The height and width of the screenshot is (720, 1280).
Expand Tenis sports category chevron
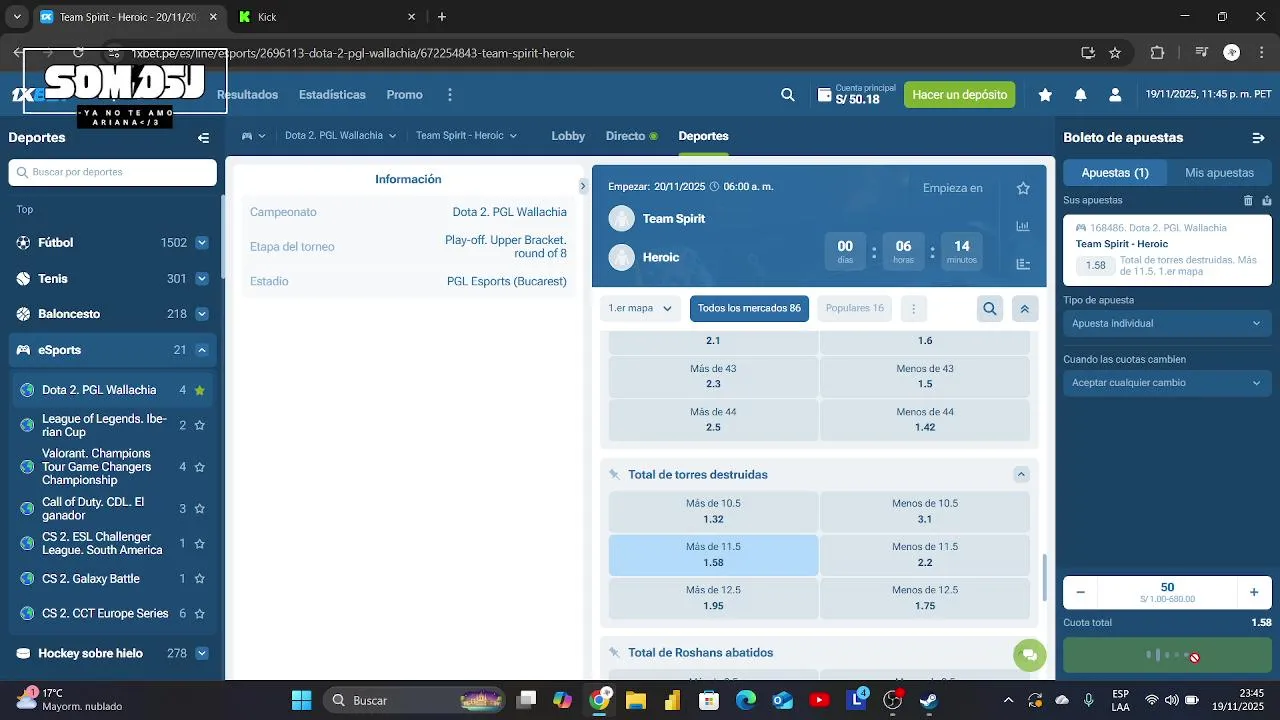(x=202, y=279)
